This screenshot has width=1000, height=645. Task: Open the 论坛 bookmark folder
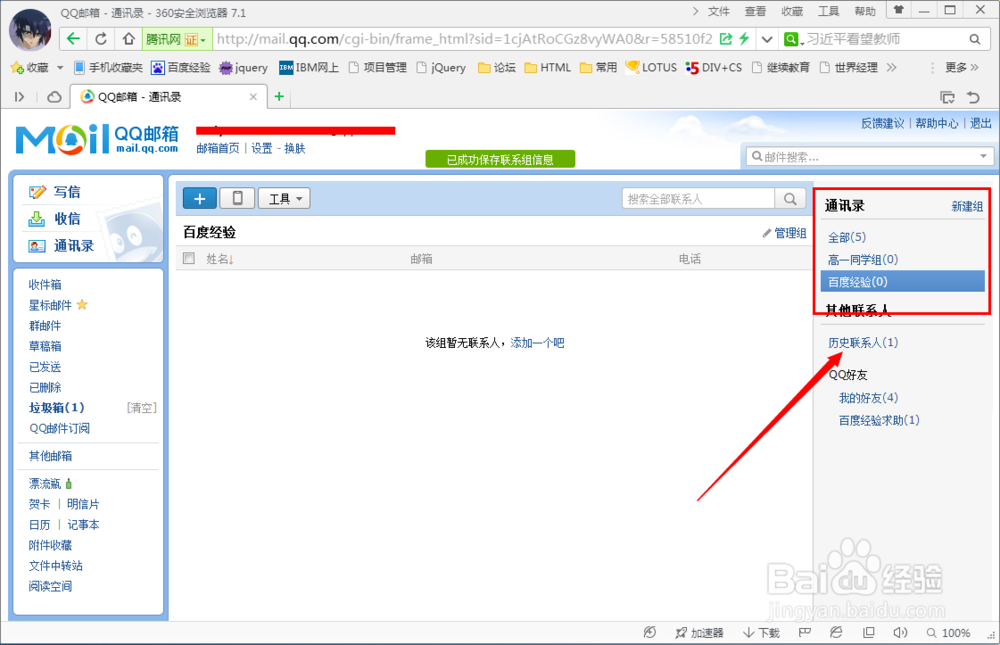[497, 68]
